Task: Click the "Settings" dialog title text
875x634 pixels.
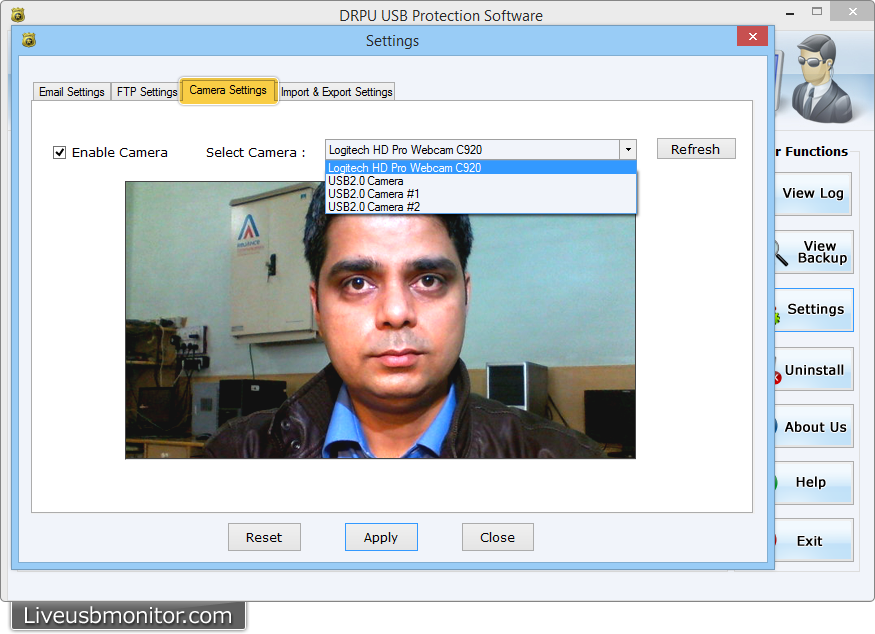Action: click(392, 41)
